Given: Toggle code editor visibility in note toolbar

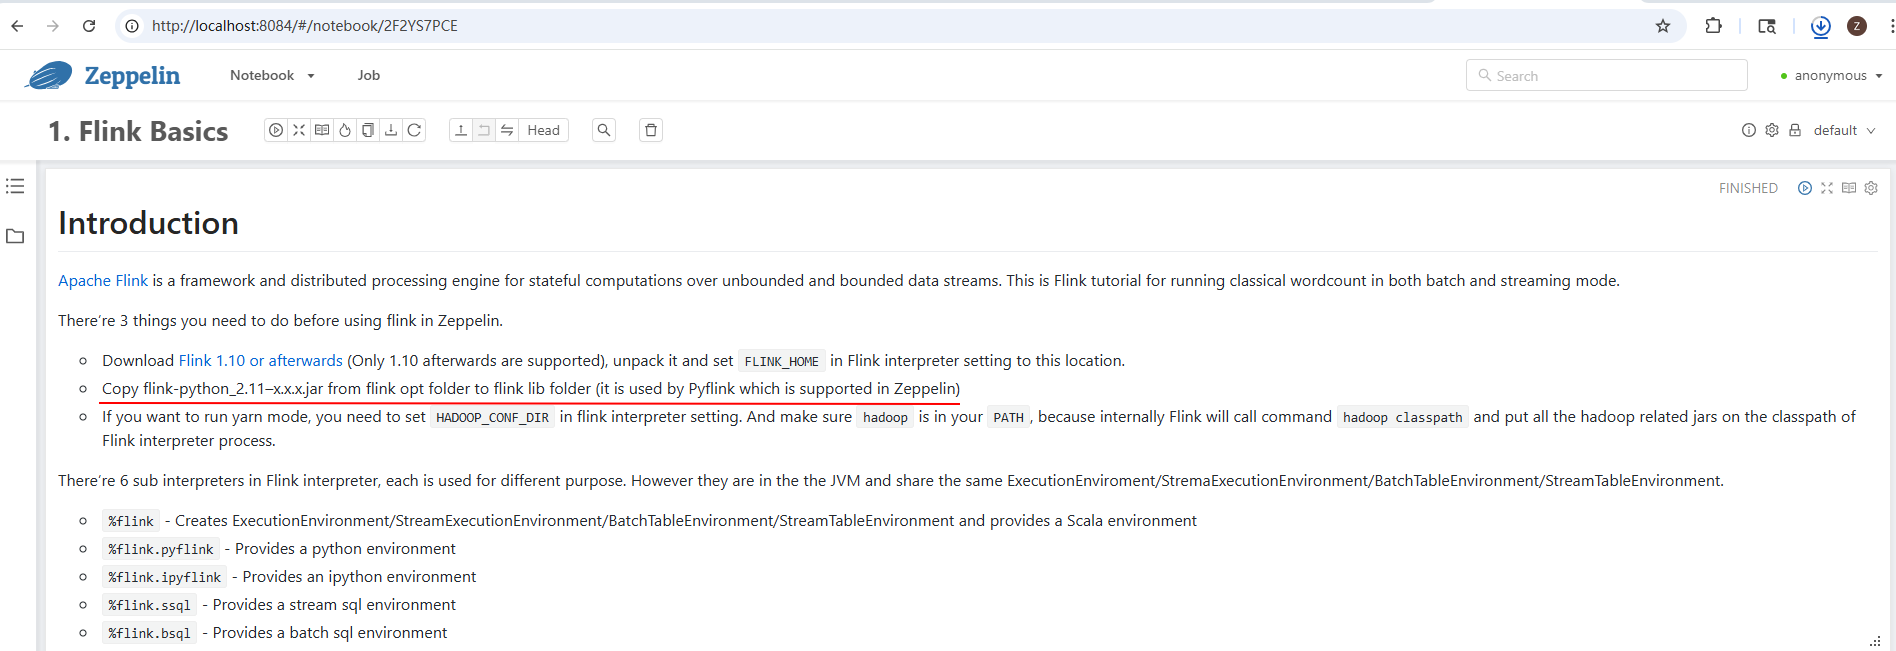Looking at the screenshot, I should coord(299,130).
